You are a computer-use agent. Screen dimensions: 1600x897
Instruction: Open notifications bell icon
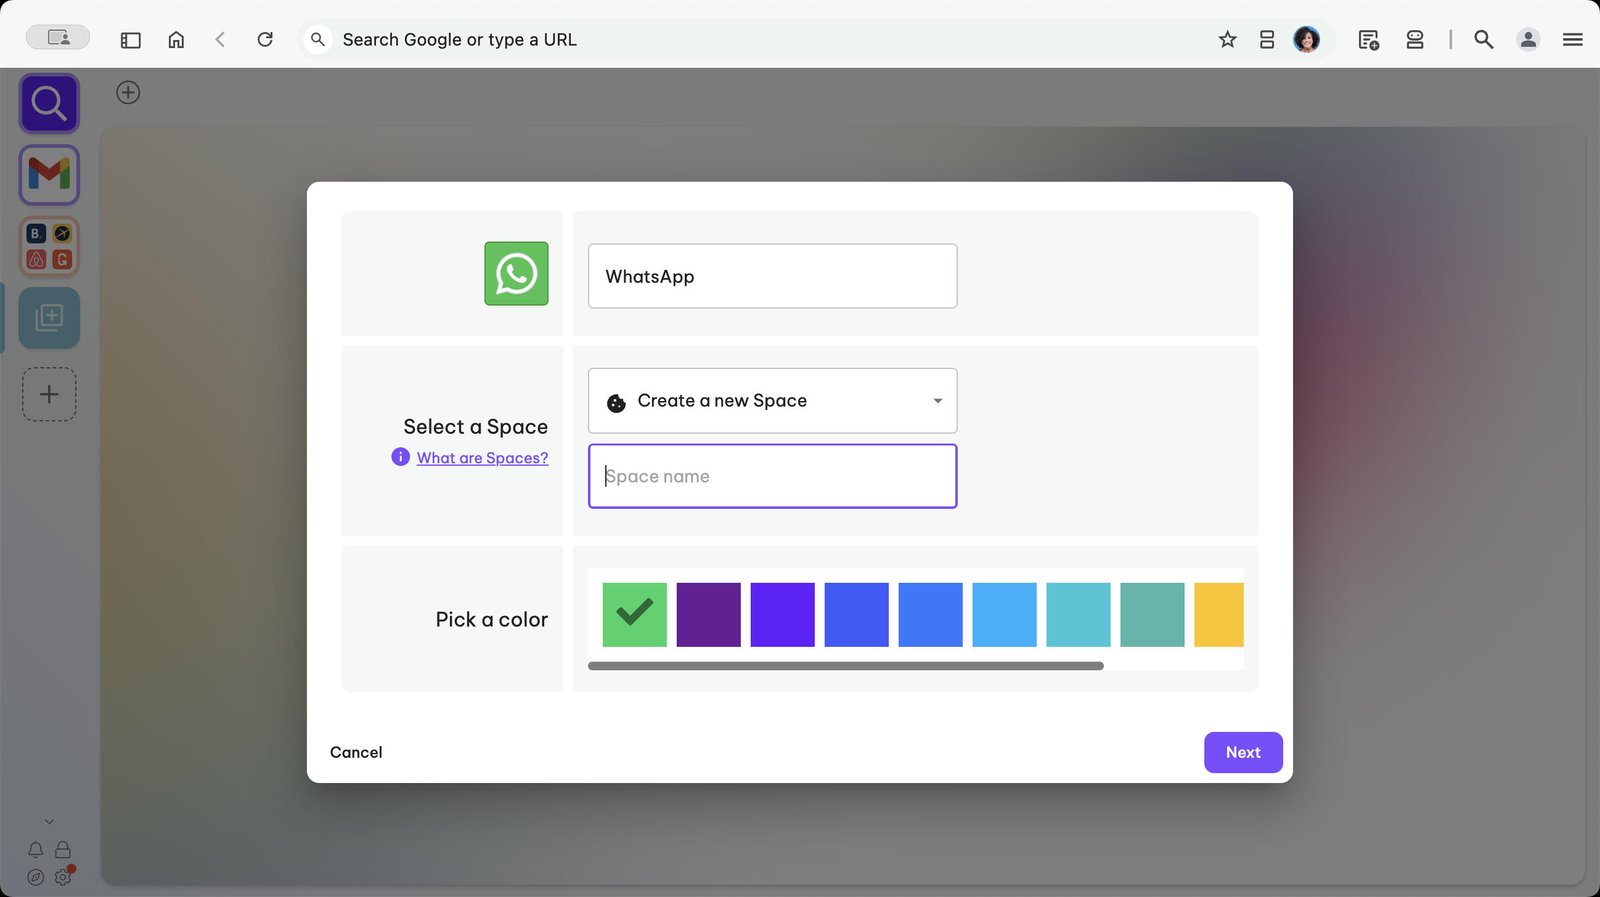(x=36, y=850)
